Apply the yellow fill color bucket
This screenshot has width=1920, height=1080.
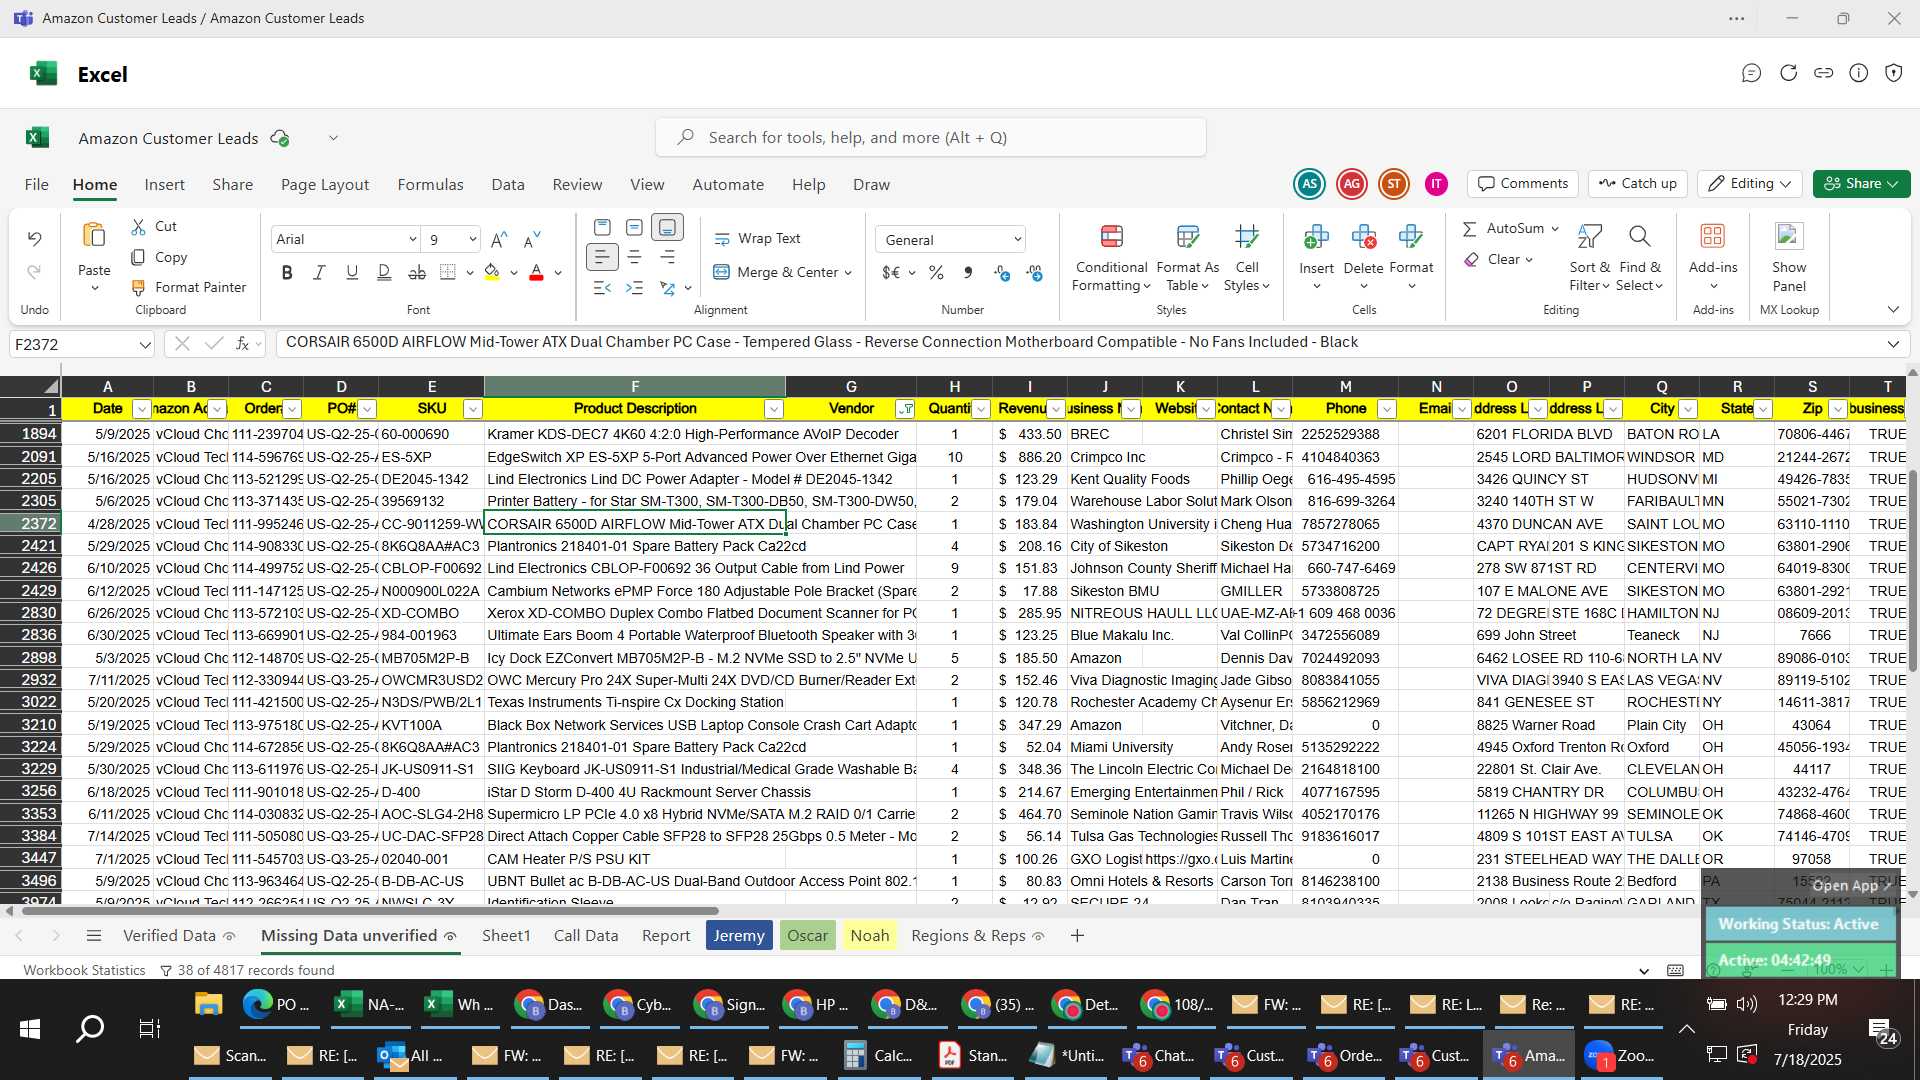coord(492,272)
